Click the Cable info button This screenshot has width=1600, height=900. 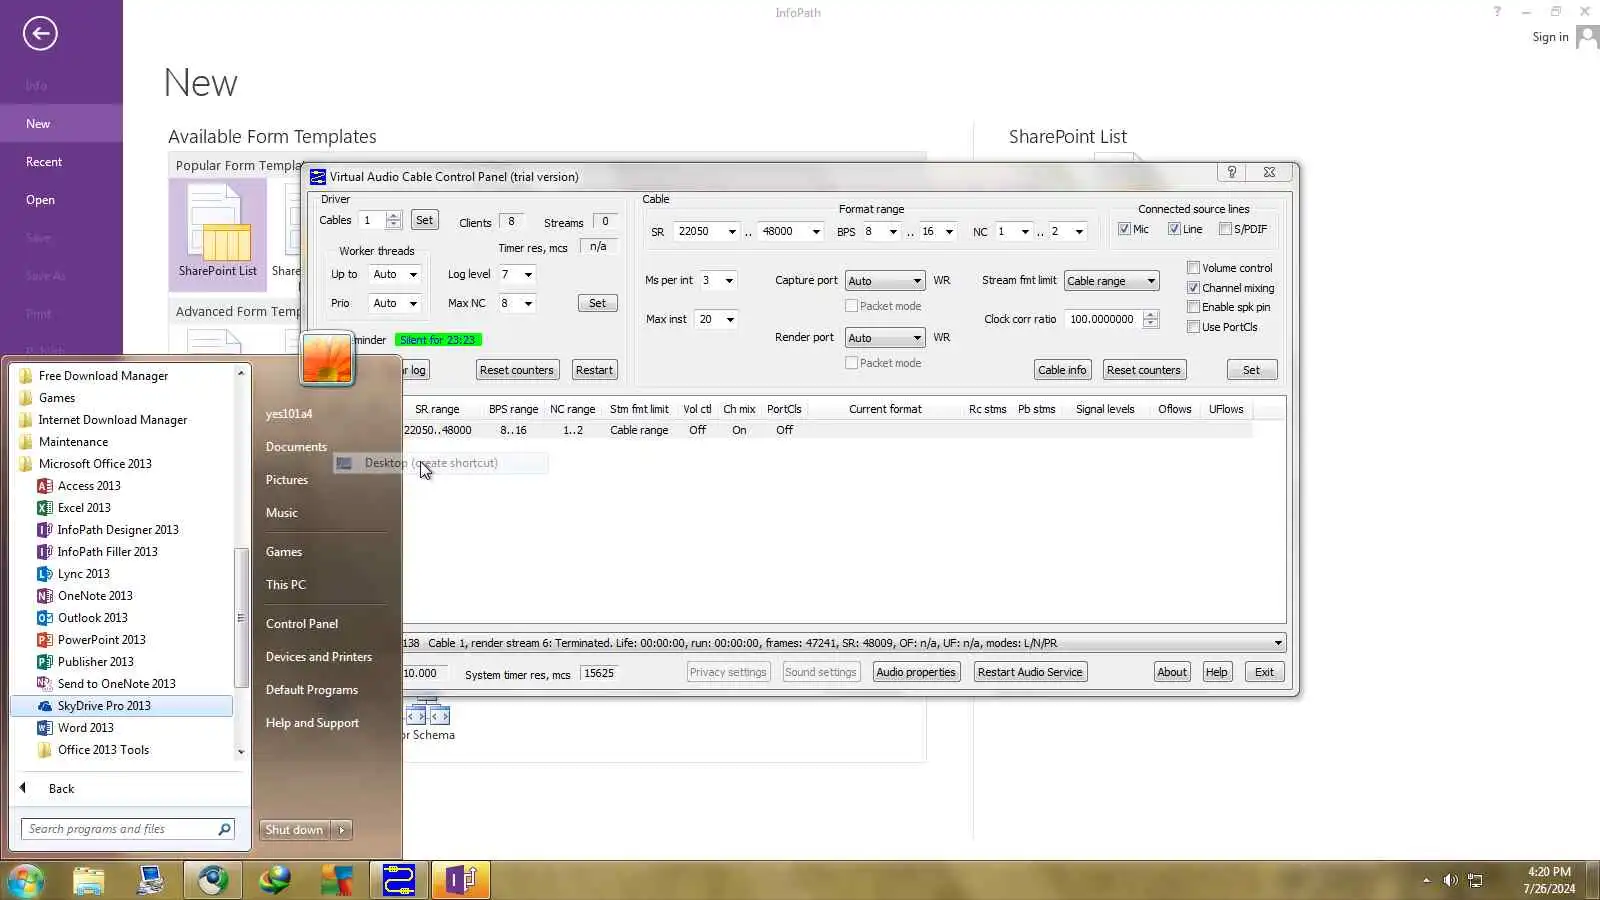coord(1062,370)
